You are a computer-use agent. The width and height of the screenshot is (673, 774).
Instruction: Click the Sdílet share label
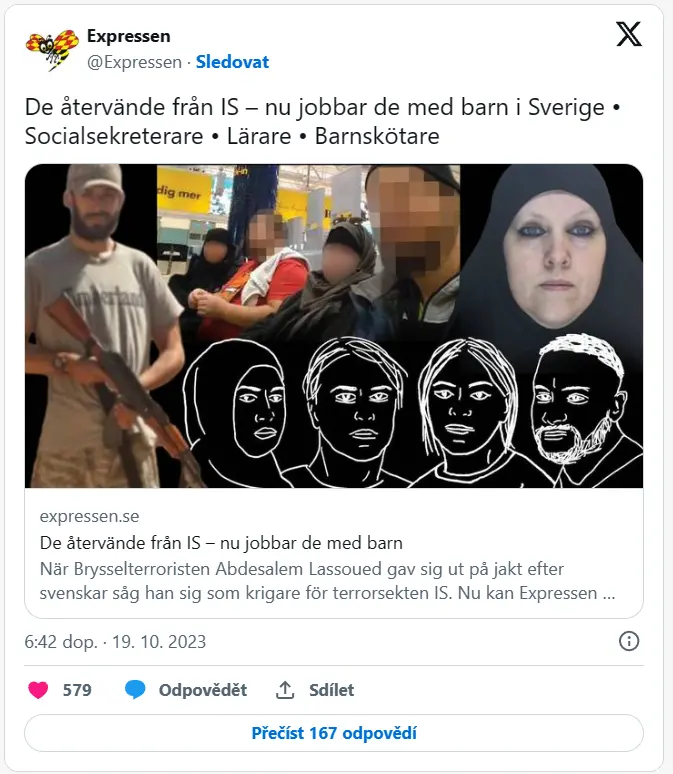tap(331, 690)
